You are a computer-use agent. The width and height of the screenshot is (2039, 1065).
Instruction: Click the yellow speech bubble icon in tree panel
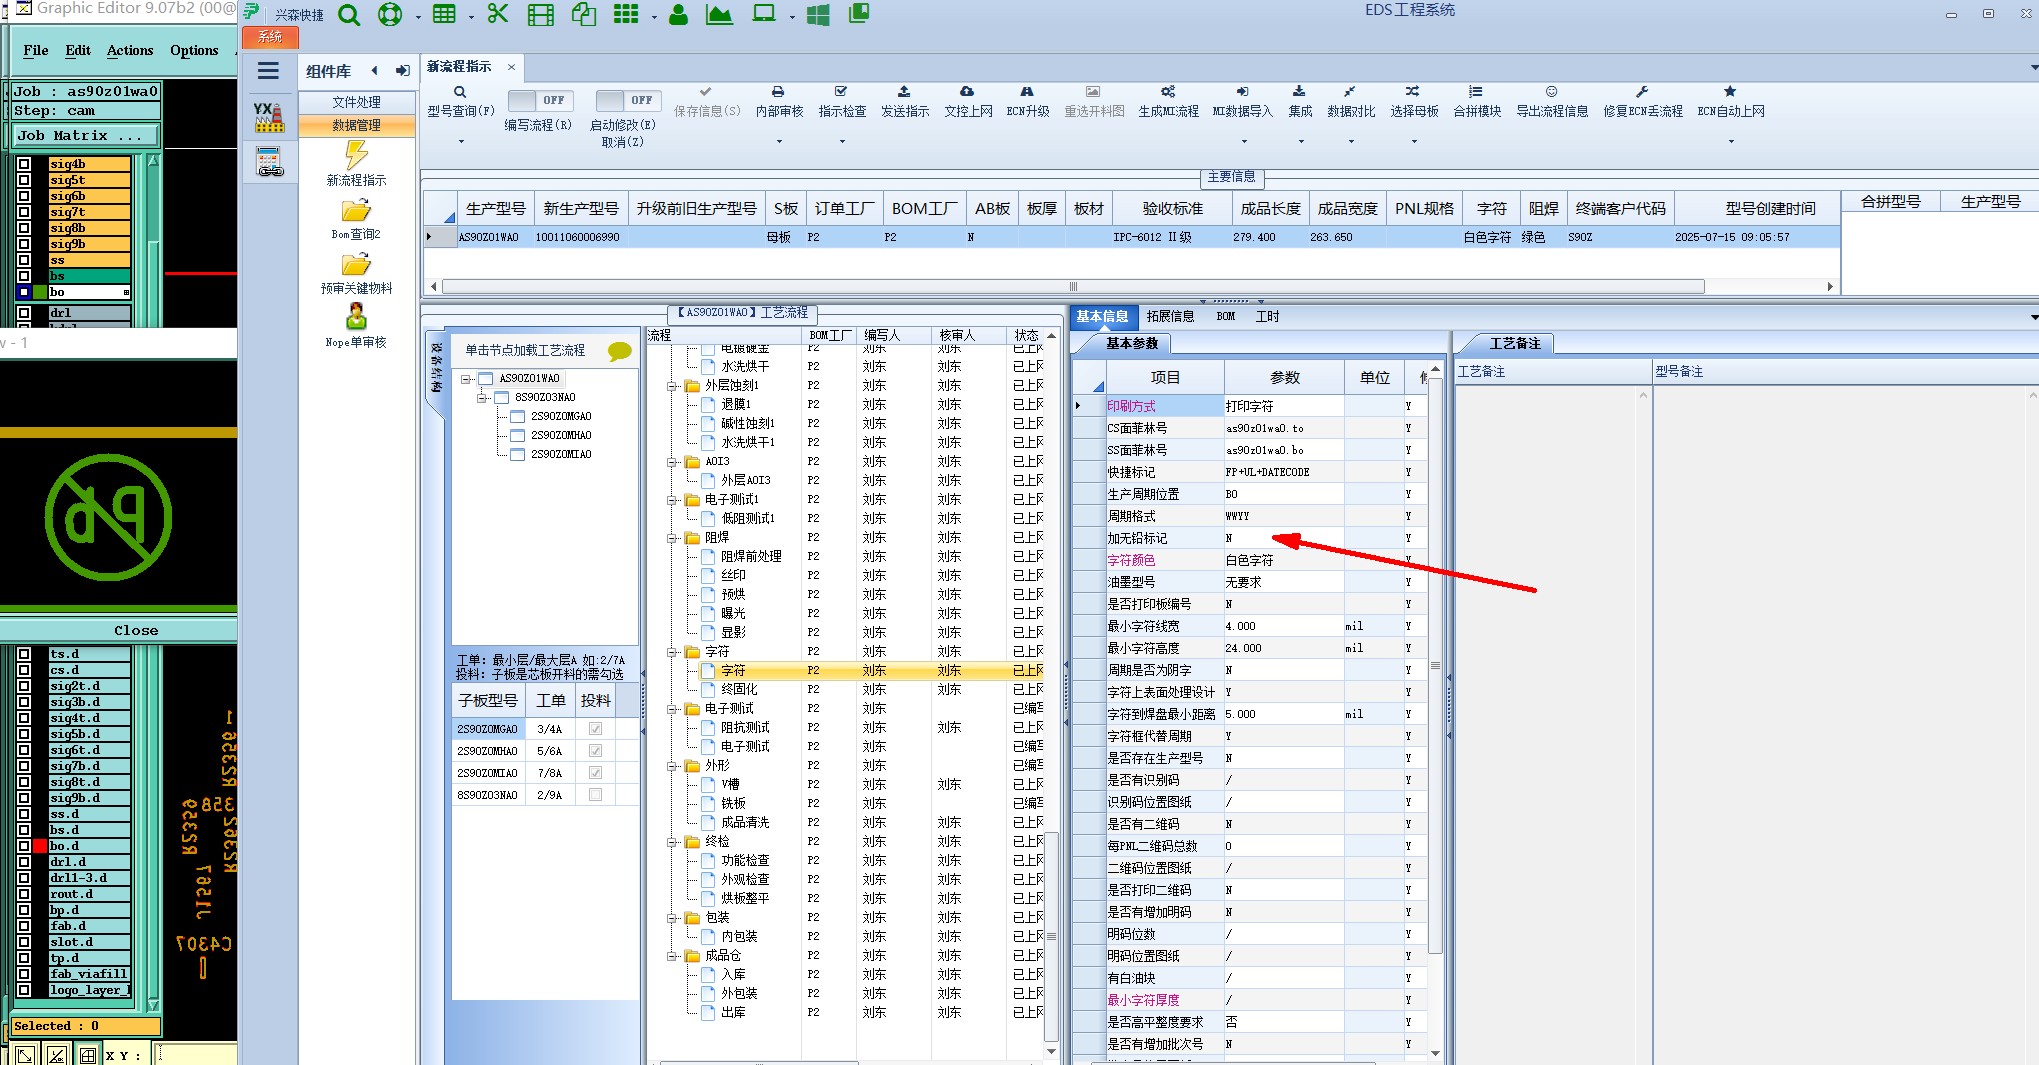click(620, 351)
